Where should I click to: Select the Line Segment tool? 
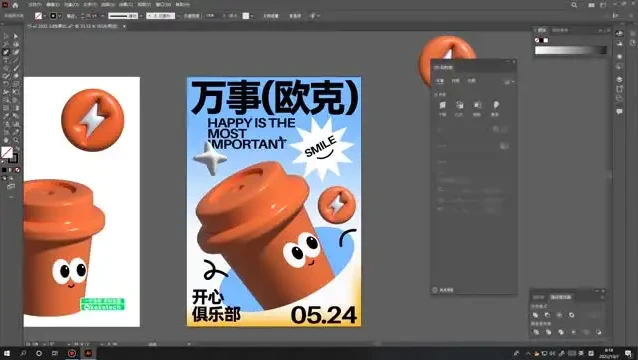tap(16, 60)
